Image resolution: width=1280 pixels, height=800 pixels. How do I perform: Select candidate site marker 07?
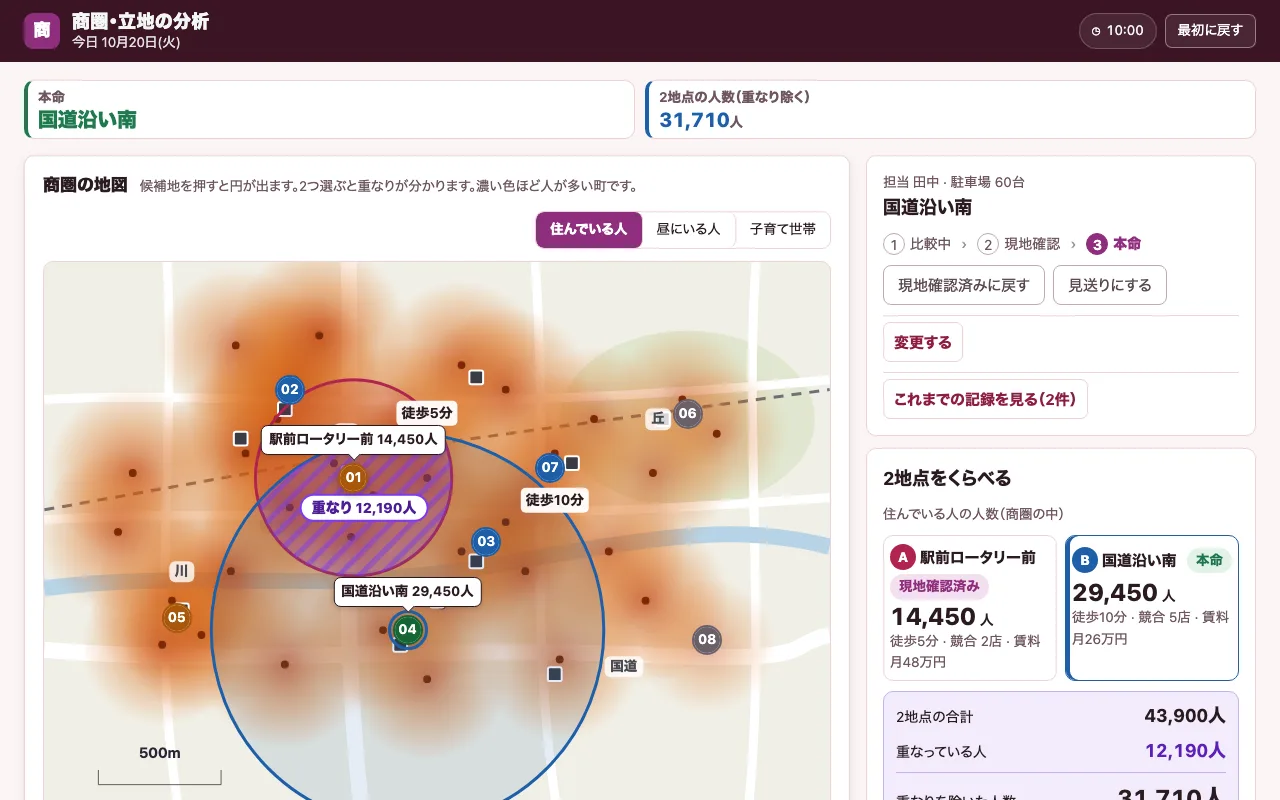click(550, 467)
